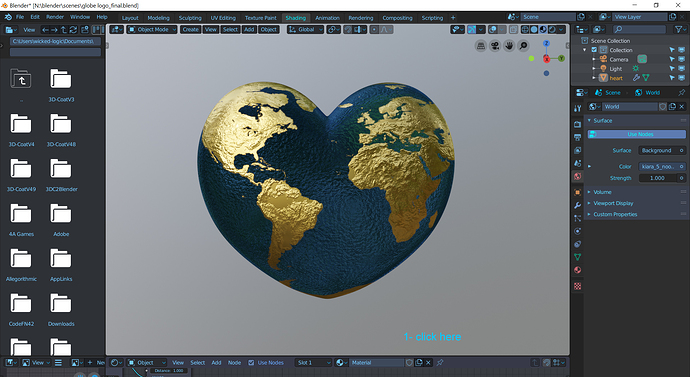Screen dimensions: 690x377
Task: Toggle selectability of the heart object
Action: (x=672, y=78)
